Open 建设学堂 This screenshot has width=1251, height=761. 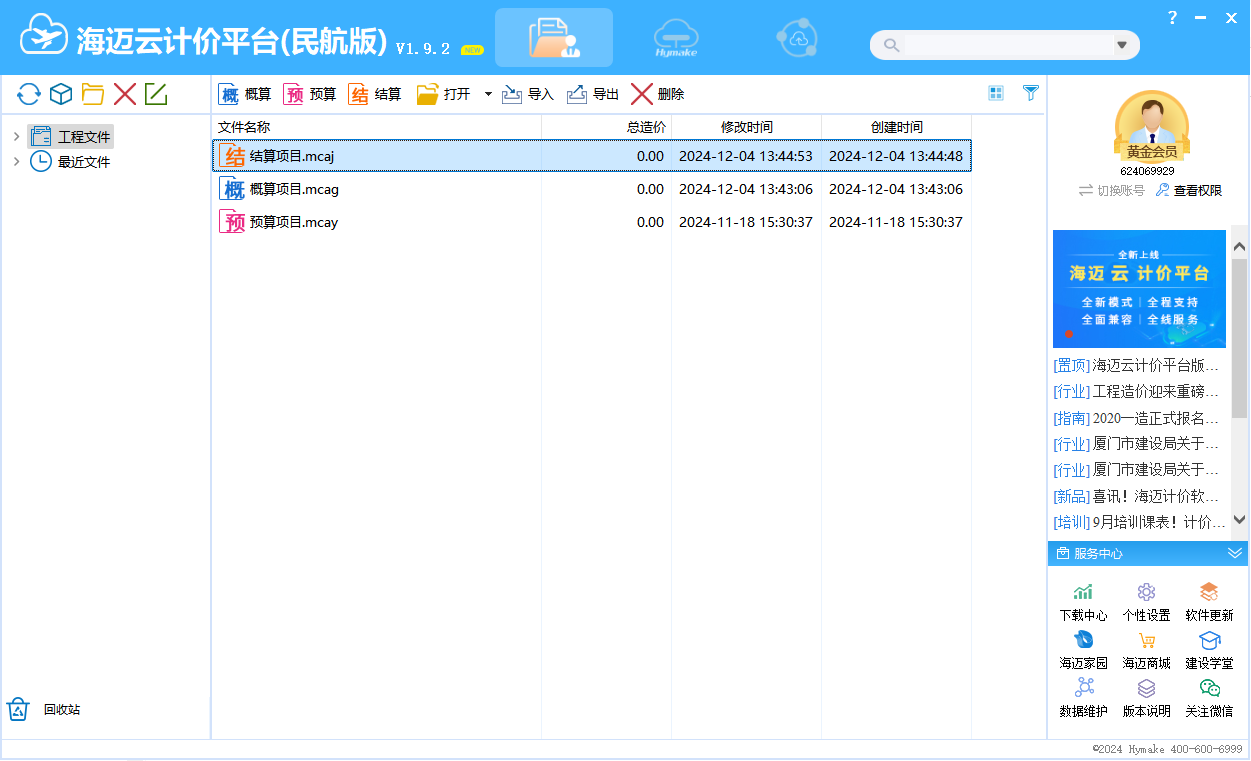1209,651
